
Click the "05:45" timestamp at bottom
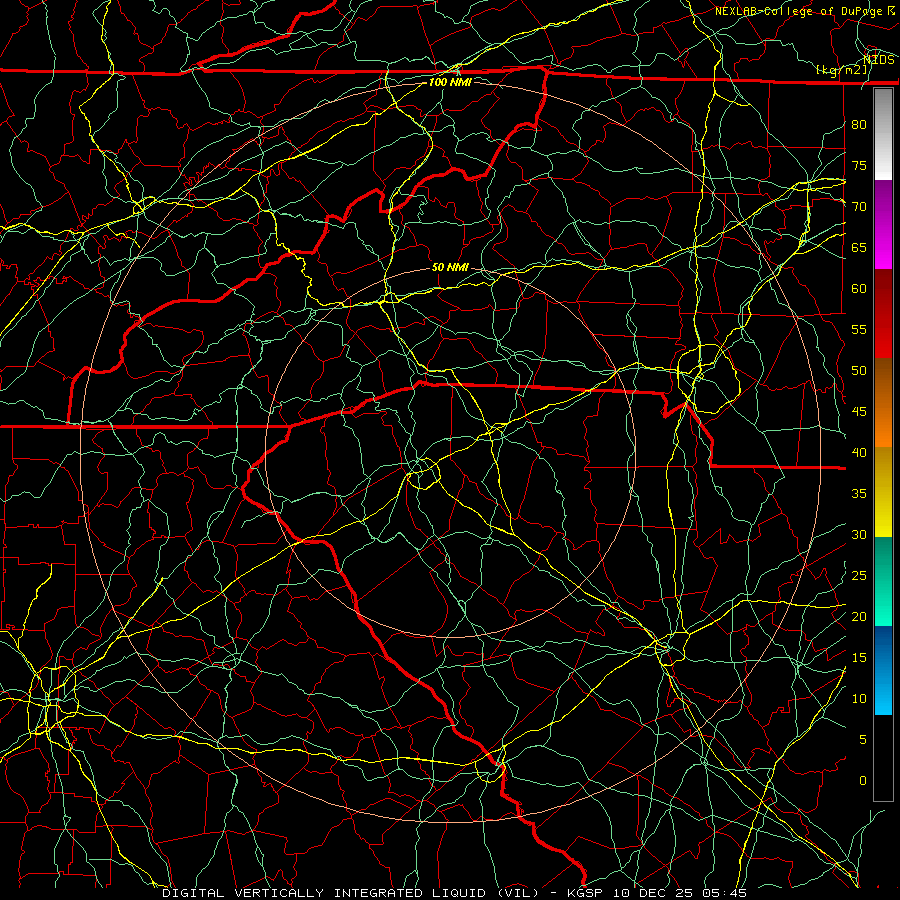click(726, 893)
